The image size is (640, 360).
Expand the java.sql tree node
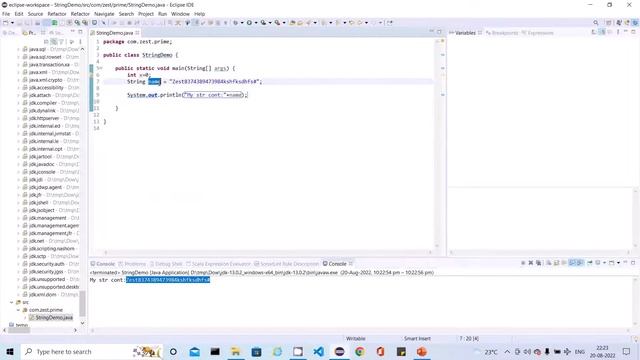coord(18,49)
